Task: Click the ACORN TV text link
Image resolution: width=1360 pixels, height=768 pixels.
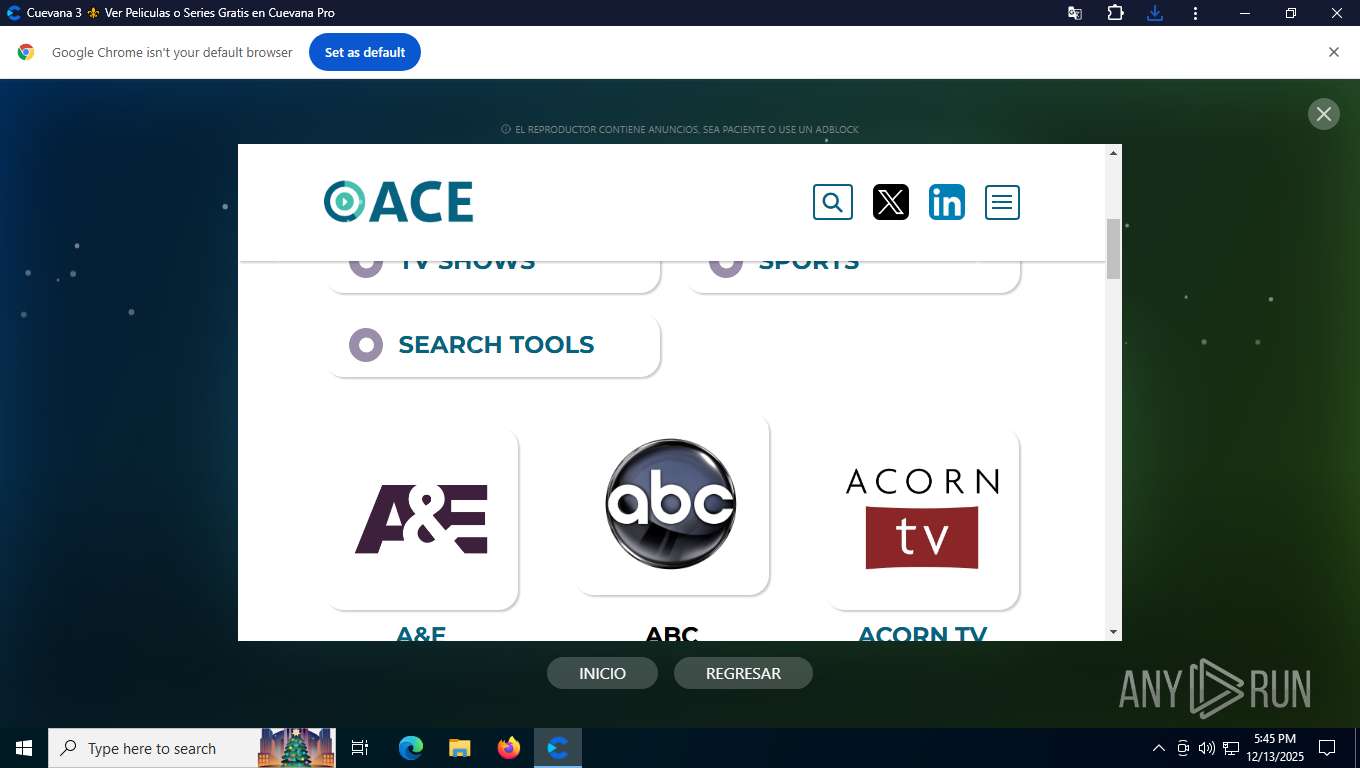Action: pyautogui.click(x=922, y=633)
